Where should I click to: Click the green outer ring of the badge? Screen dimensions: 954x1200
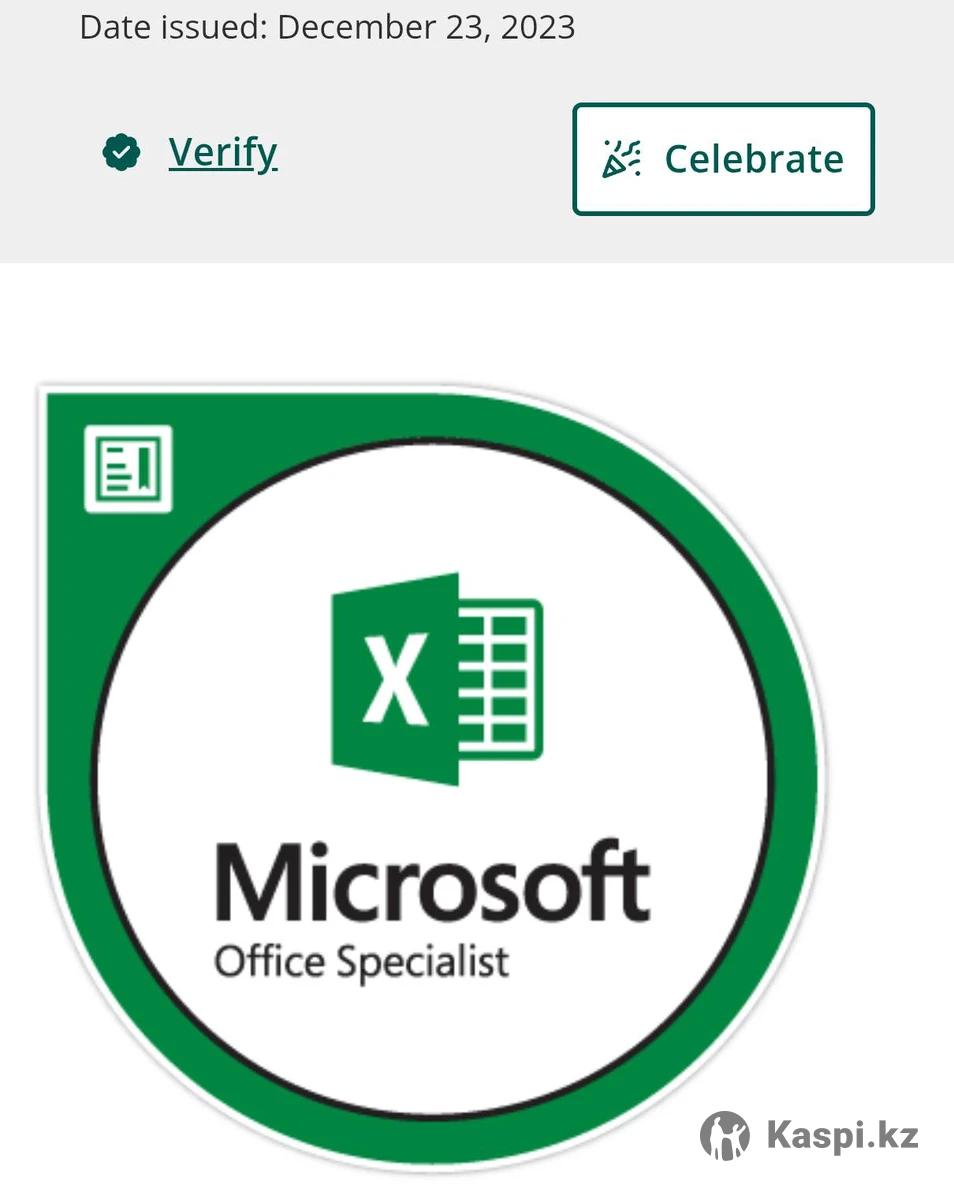coord(792,780)
